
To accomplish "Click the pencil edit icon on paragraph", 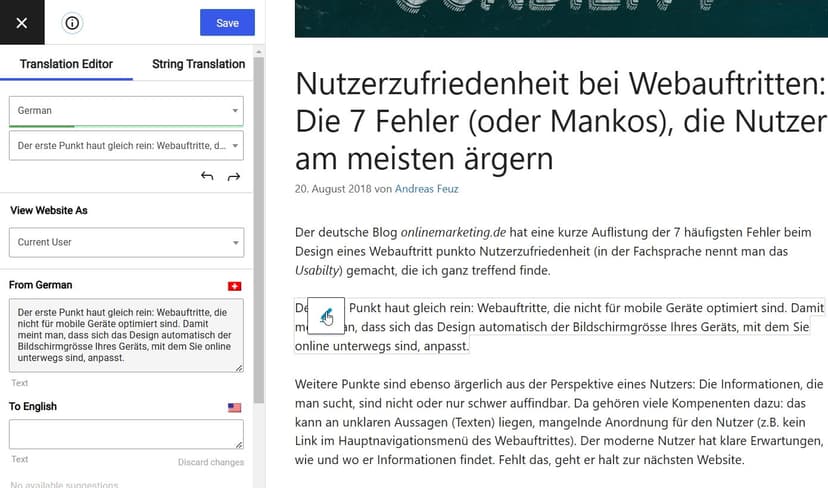I will [326, 316].
